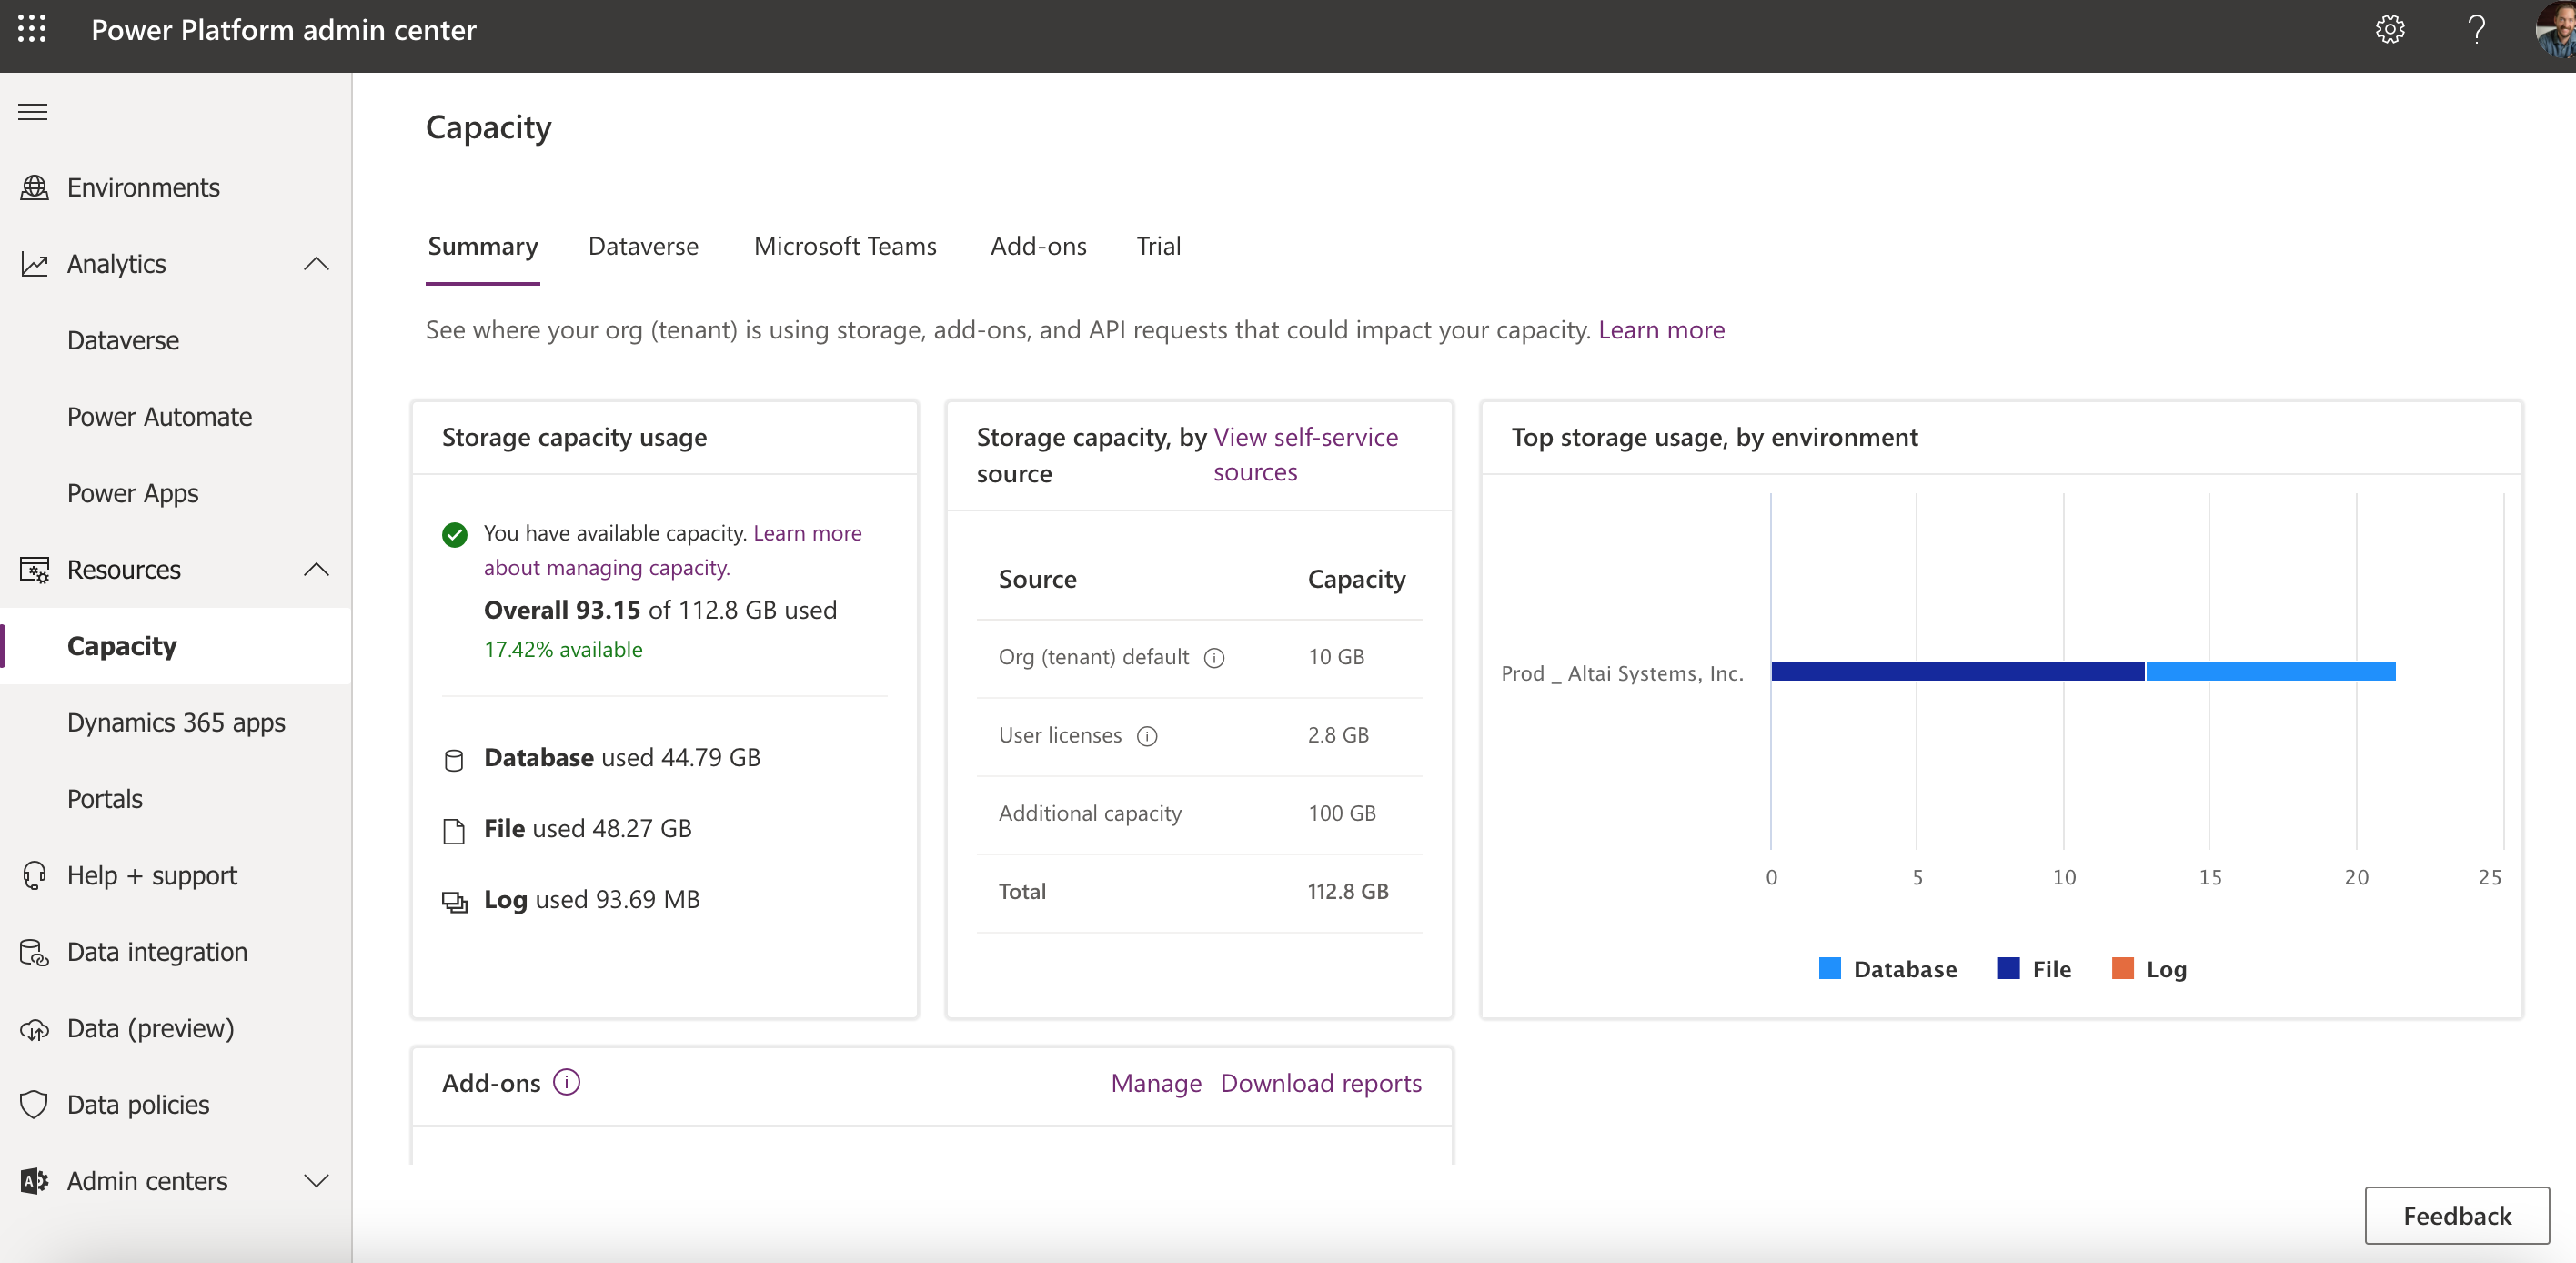Click the Environments globe icon
Viewport: 2576px width, 1263px height.
[x=35, y=187]
